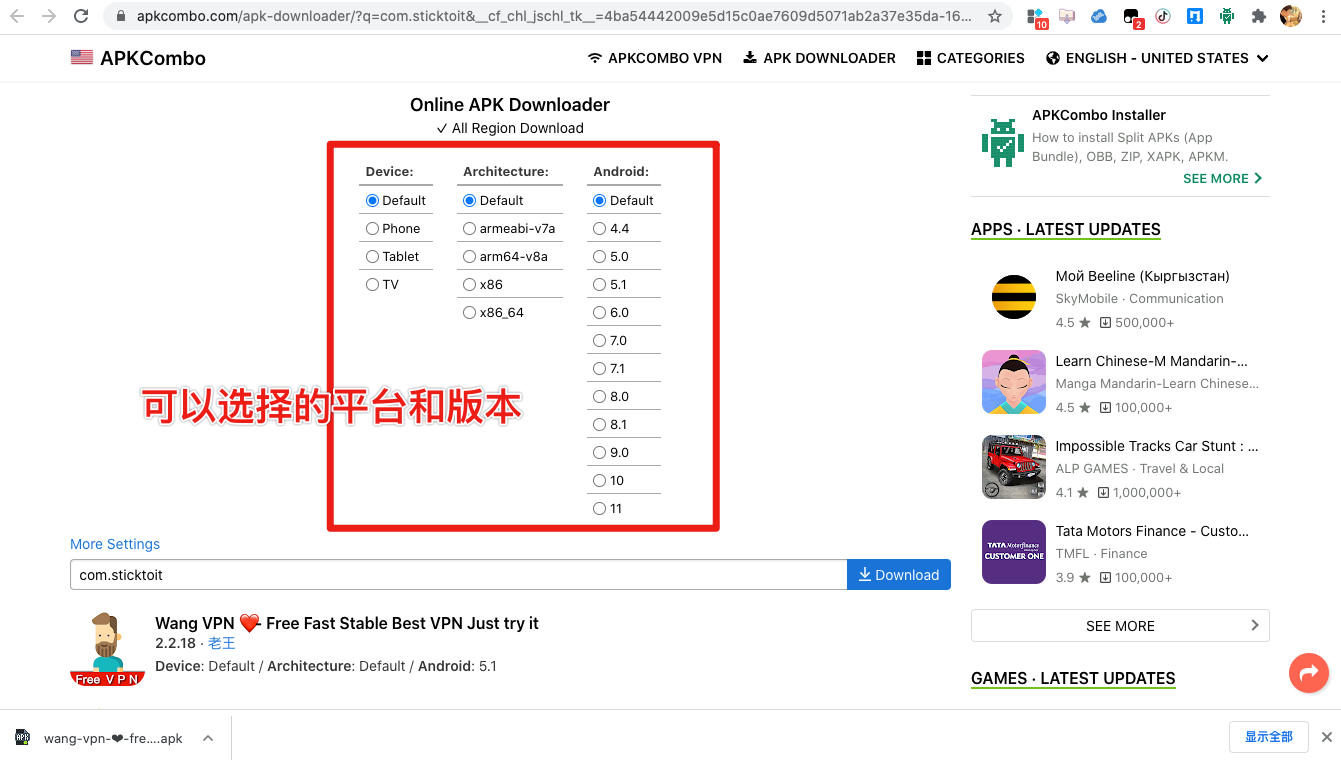
Task: Select Default Android version option
Action: (600, 201)
